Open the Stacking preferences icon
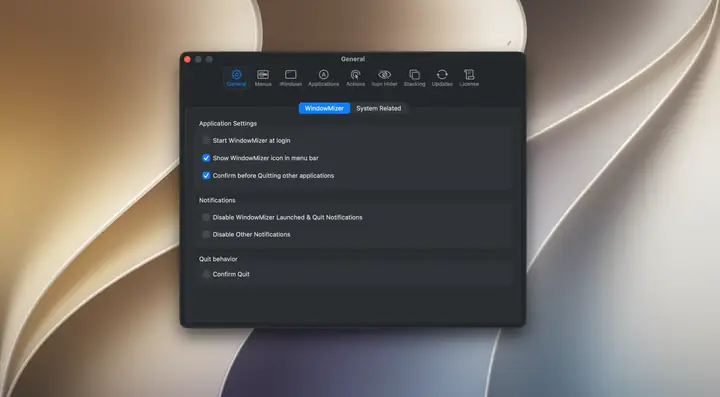The image size is (720, 397). point(414,78)
